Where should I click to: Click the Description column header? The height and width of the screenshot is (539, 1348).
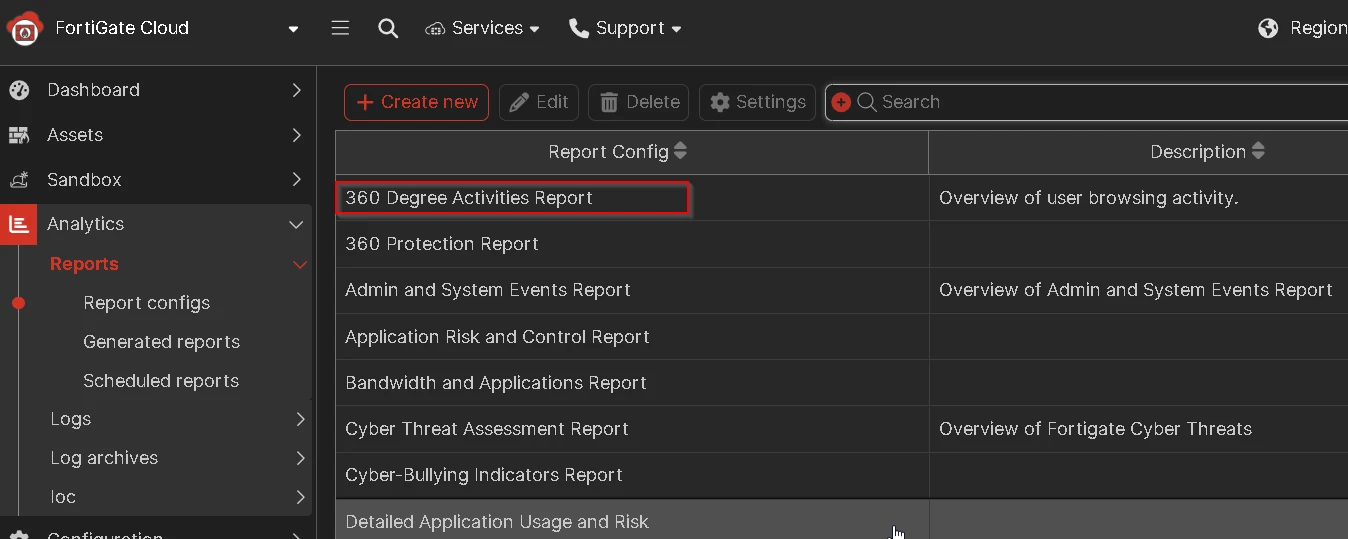click(x=1138, y=152)
